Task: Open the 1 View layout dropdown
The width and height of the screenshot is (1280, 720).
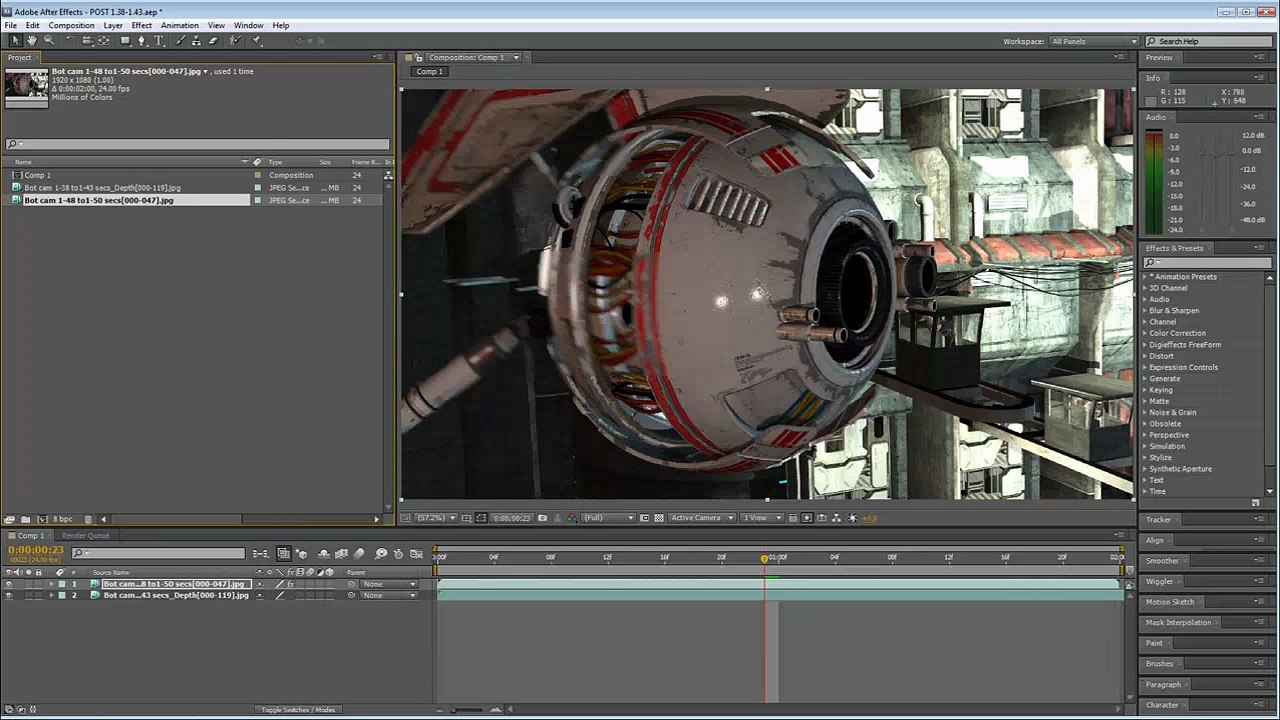Action: coord(761,518)
